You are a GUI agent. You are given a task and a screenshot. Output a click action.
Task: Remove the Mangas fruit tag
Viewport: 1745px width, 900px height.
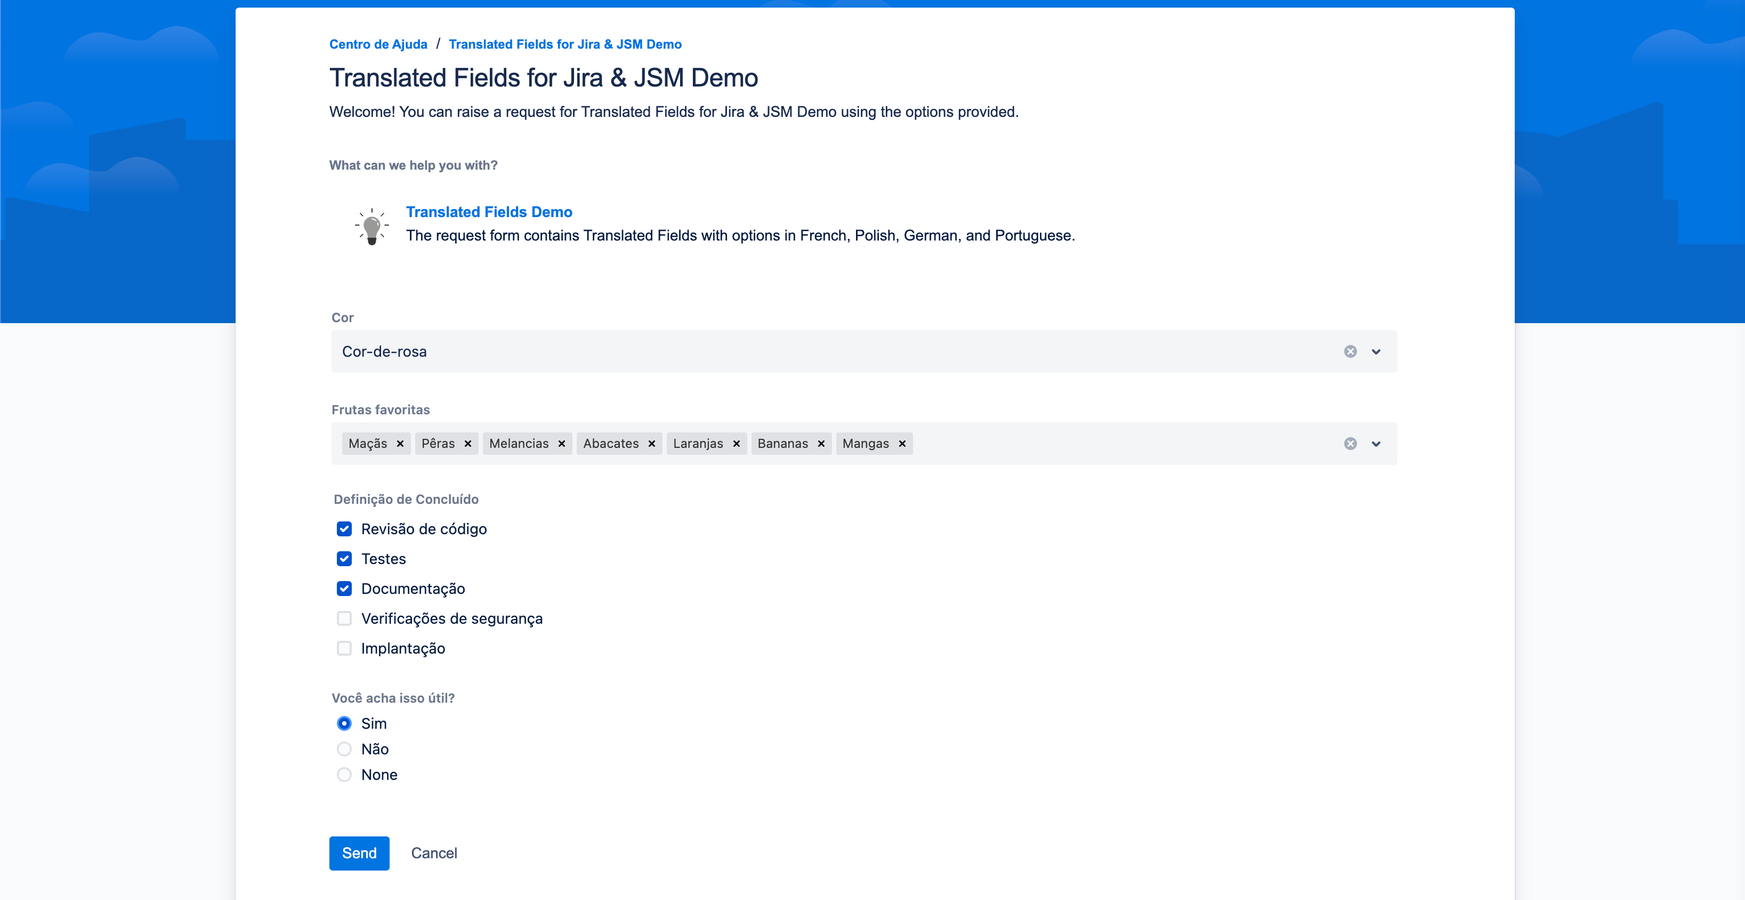(902, 444)
